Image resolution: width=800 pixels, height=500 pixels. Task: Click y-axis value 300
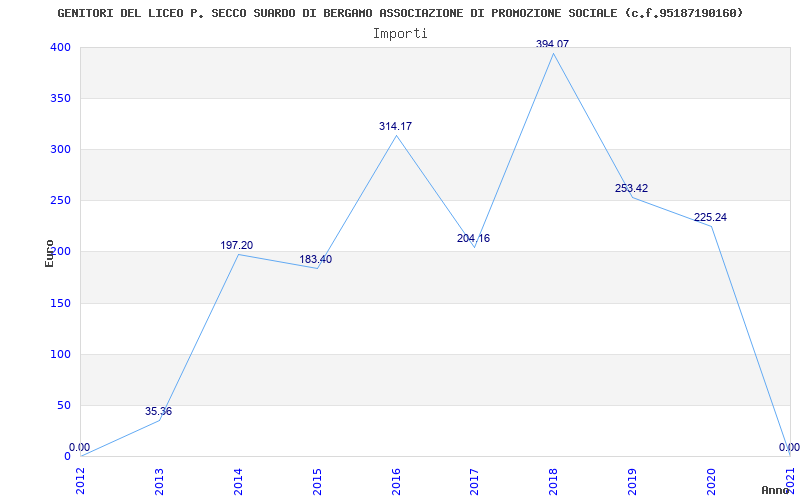(x=60, y=149)
